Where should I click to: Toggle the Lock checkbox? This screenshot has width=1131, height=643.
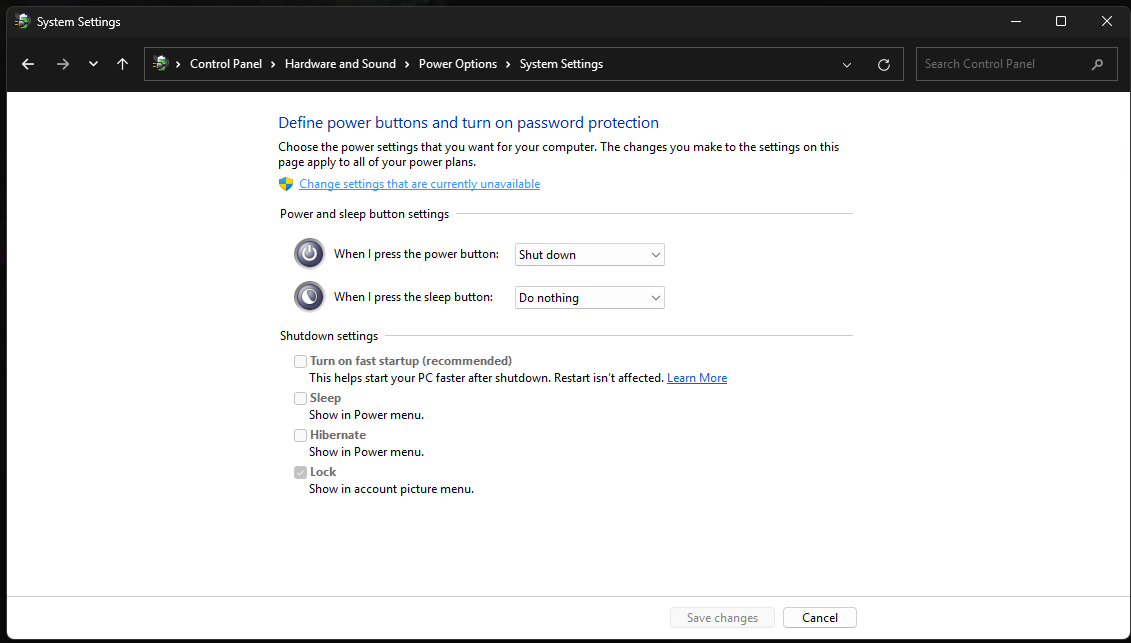click(x=300, y=473)
